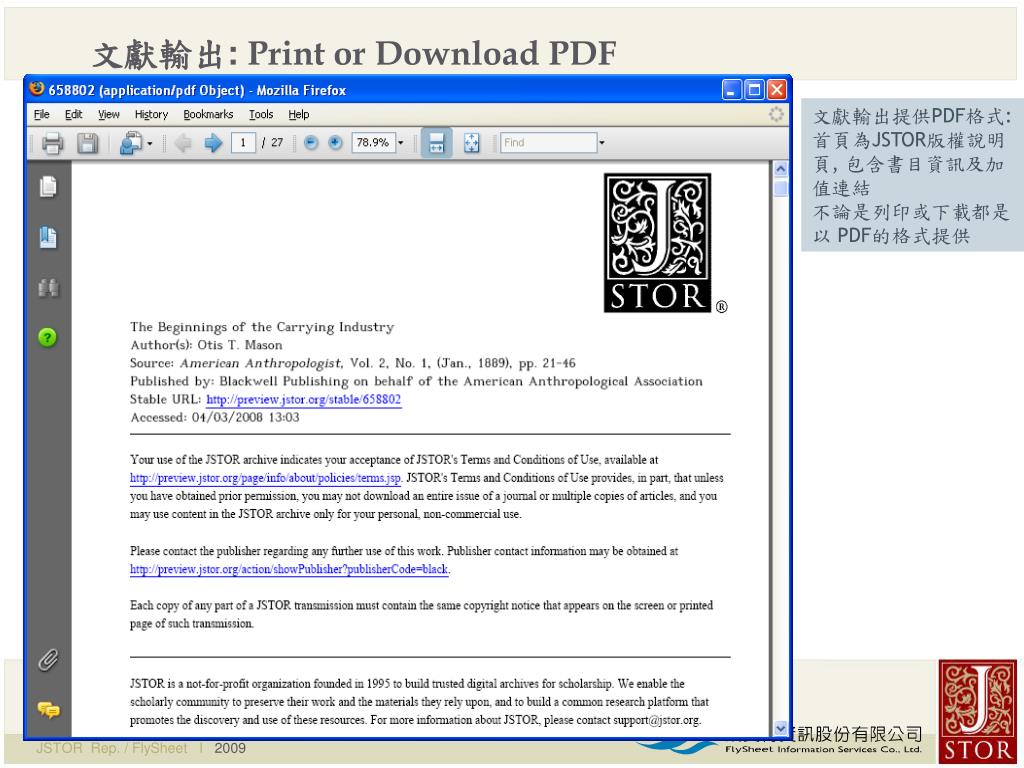Open the green question mark help panel
Screen dimensions: 1024x768
(47, 337)
